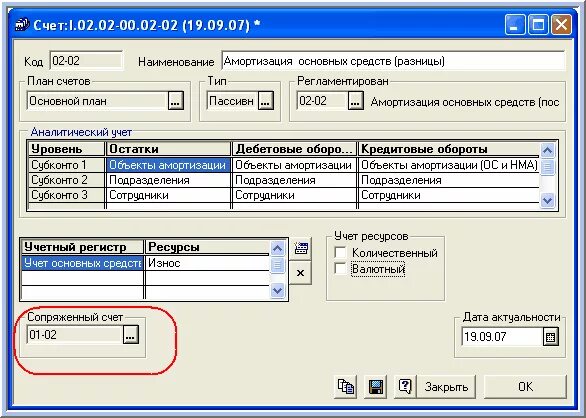
Task: Open help with the question mark icon
Action: [405, 387]
